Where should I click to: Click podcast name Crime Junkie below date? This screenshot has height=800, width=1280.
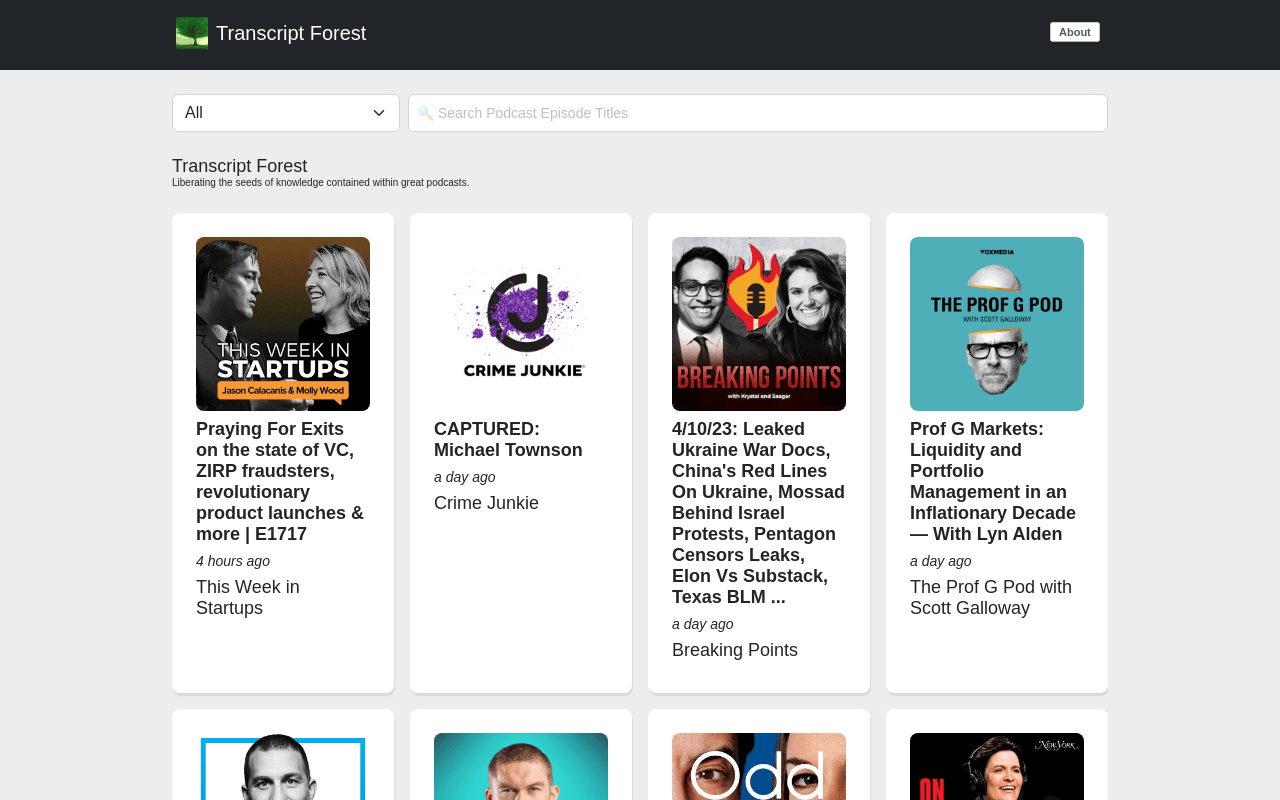[486, 503]
